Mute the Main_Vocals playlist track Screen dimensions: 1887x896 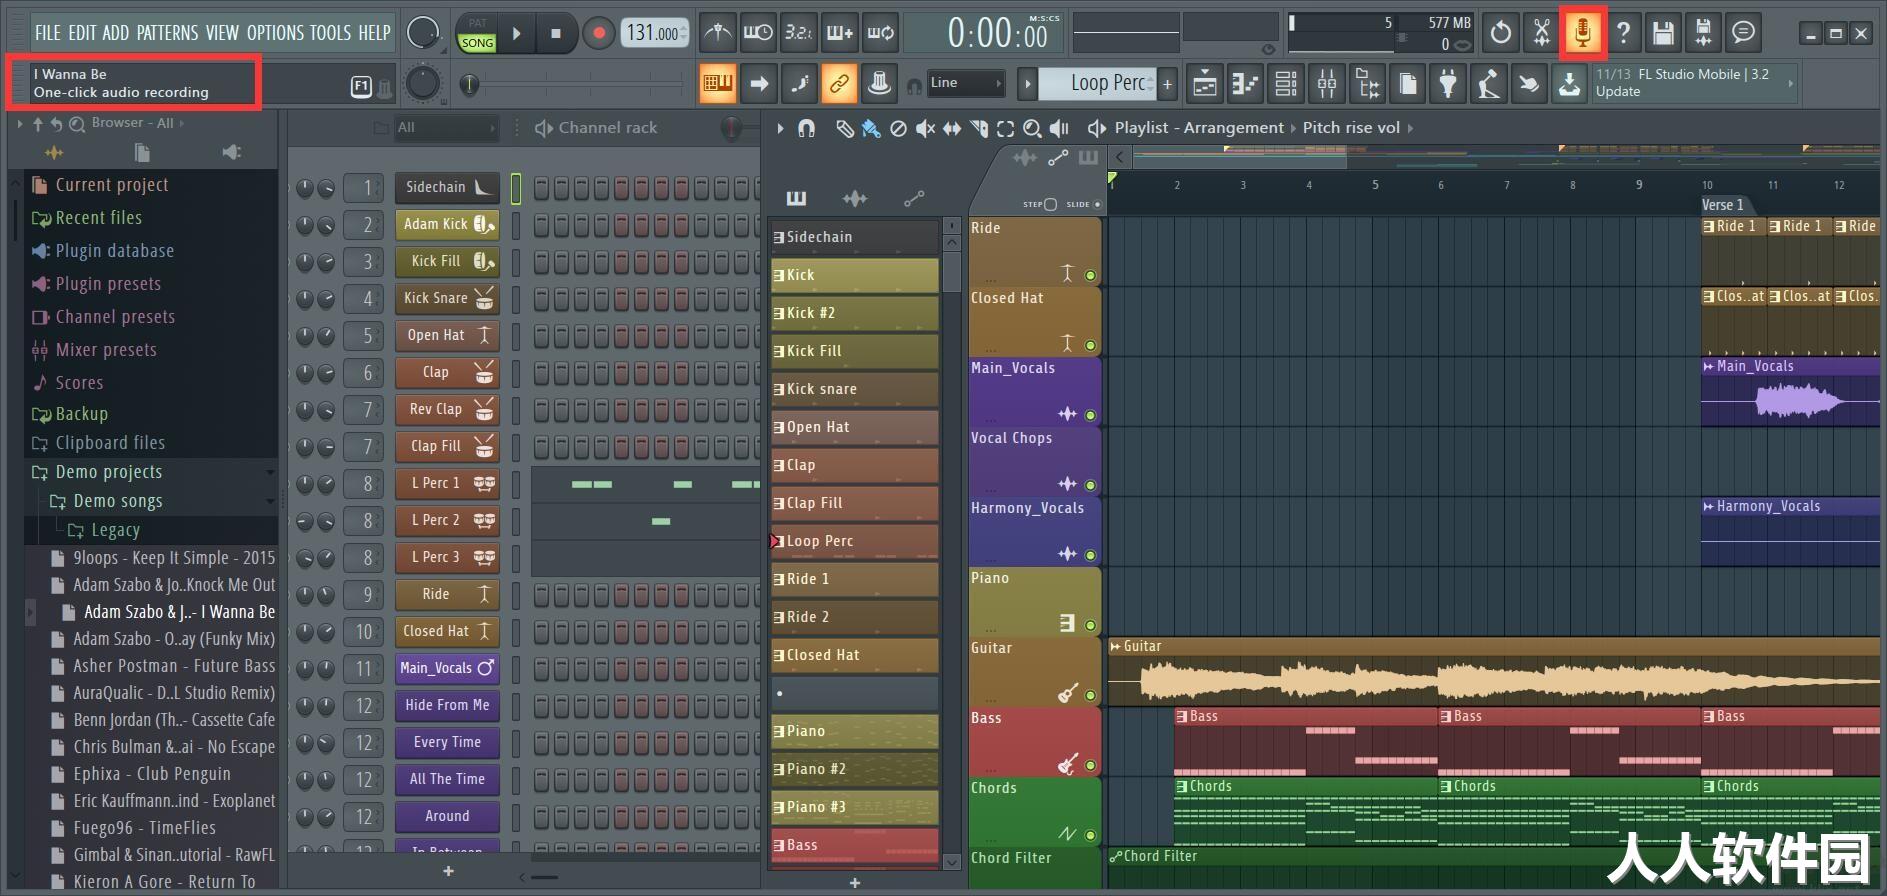click(1090, 415)
